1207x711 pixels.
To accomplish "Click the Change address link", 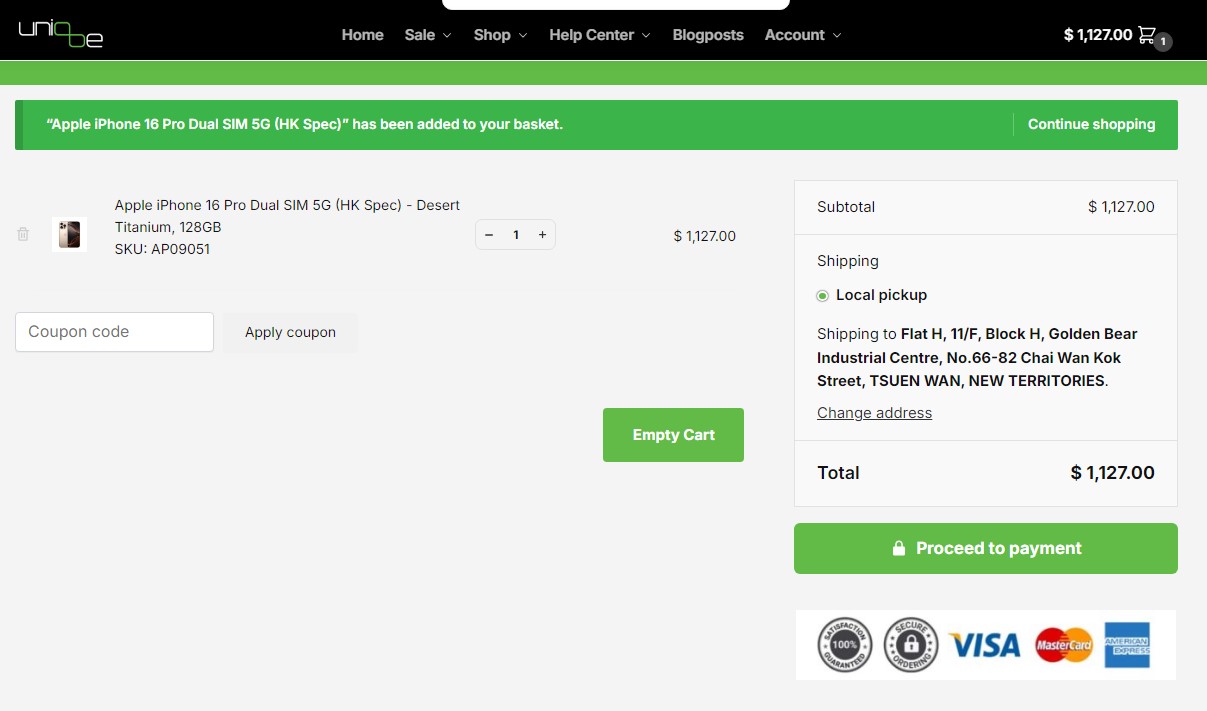I will (x=874, y=413).
